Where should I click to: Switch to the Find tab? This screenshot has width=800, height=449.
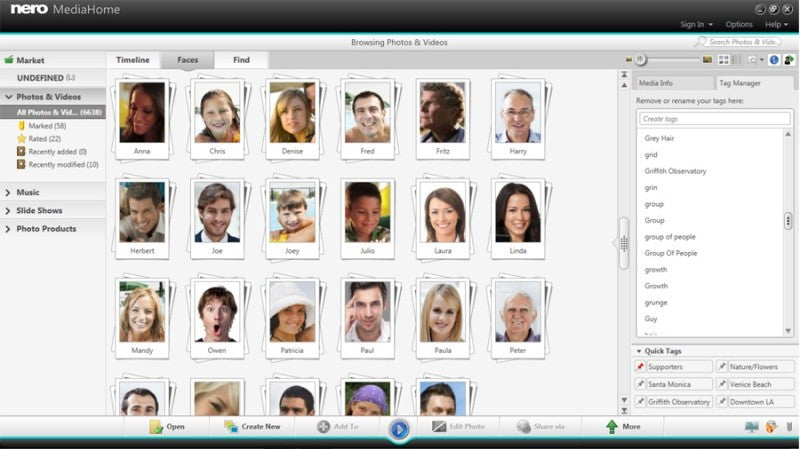pyautogui.click(x=241, y=60)
